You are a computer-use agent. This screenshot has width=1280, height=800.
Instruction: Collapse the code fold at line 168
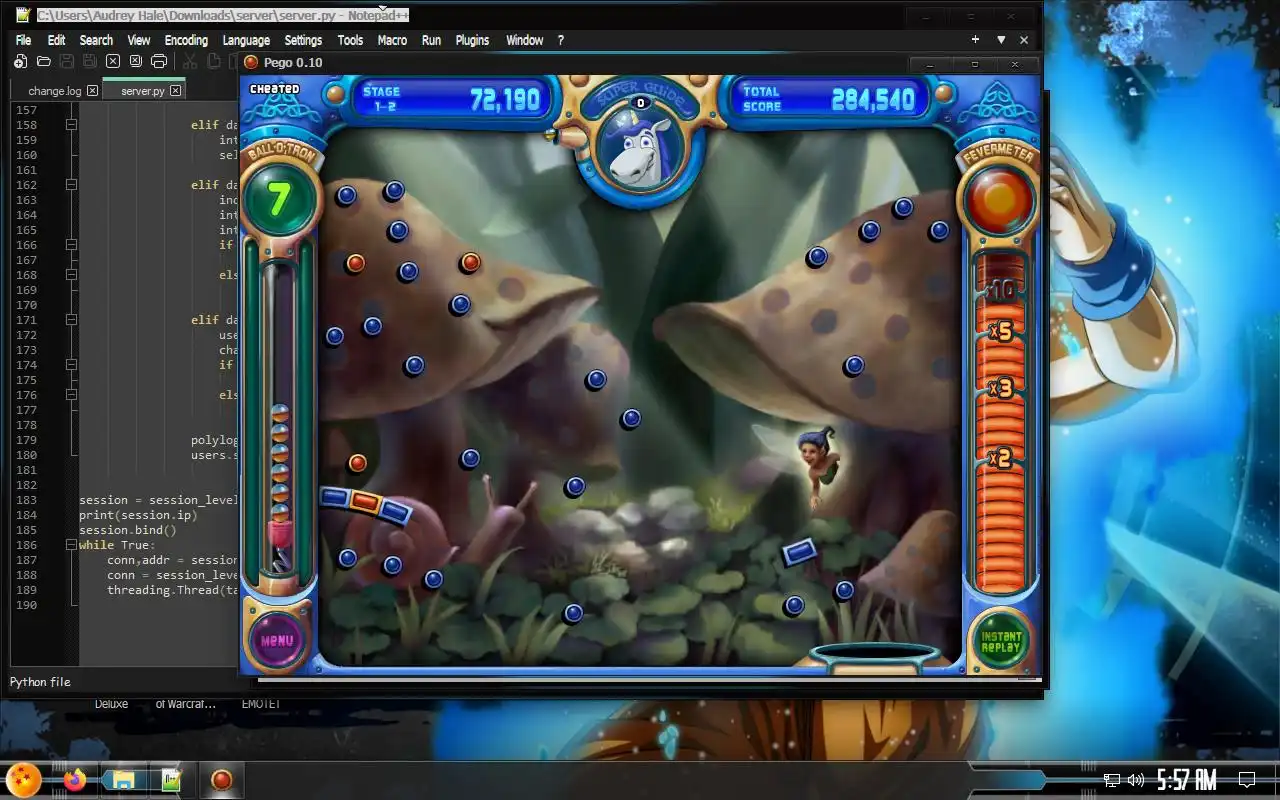click(x=71, y=275)
